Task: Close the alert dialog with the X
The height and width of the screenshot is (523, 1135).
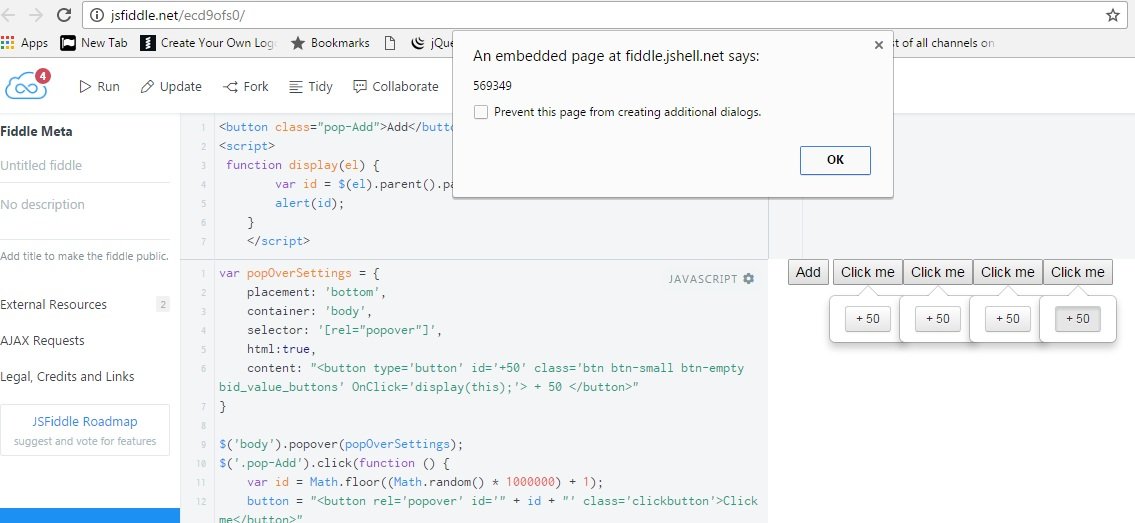Action: click(x=878, y=45)
